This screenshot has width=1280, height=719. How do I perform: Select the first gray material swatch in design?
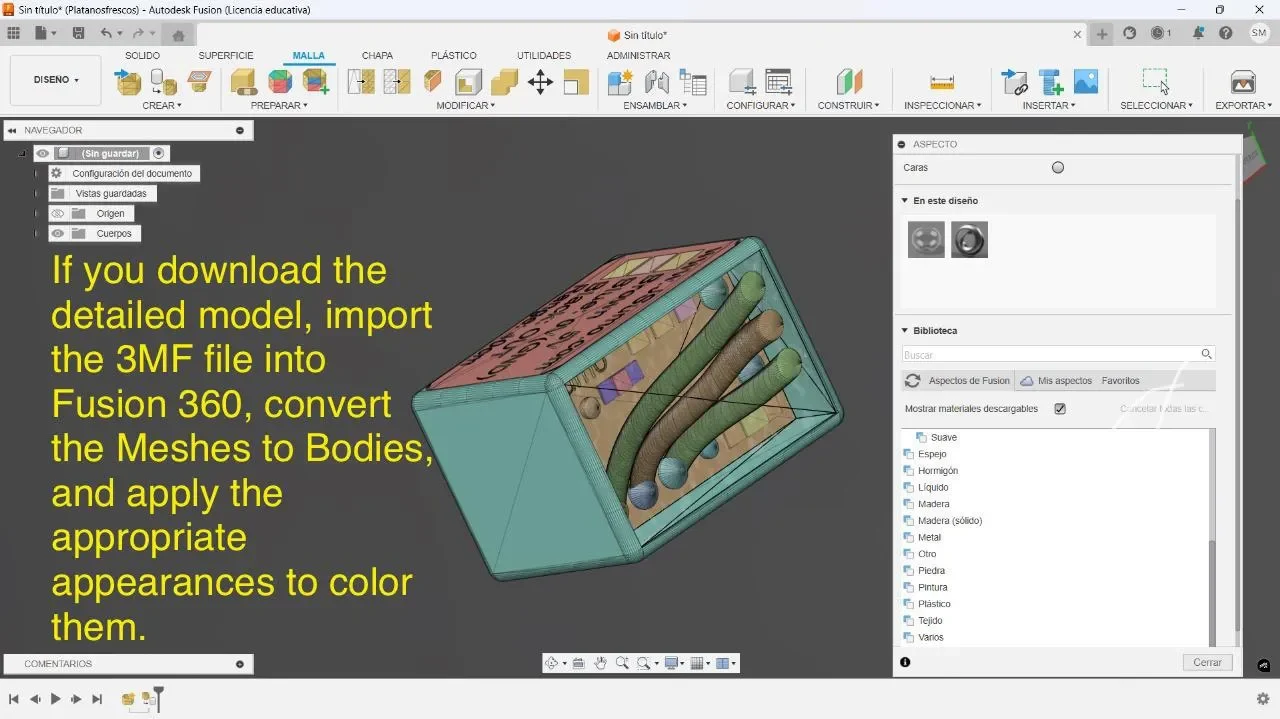coord(926,240)
